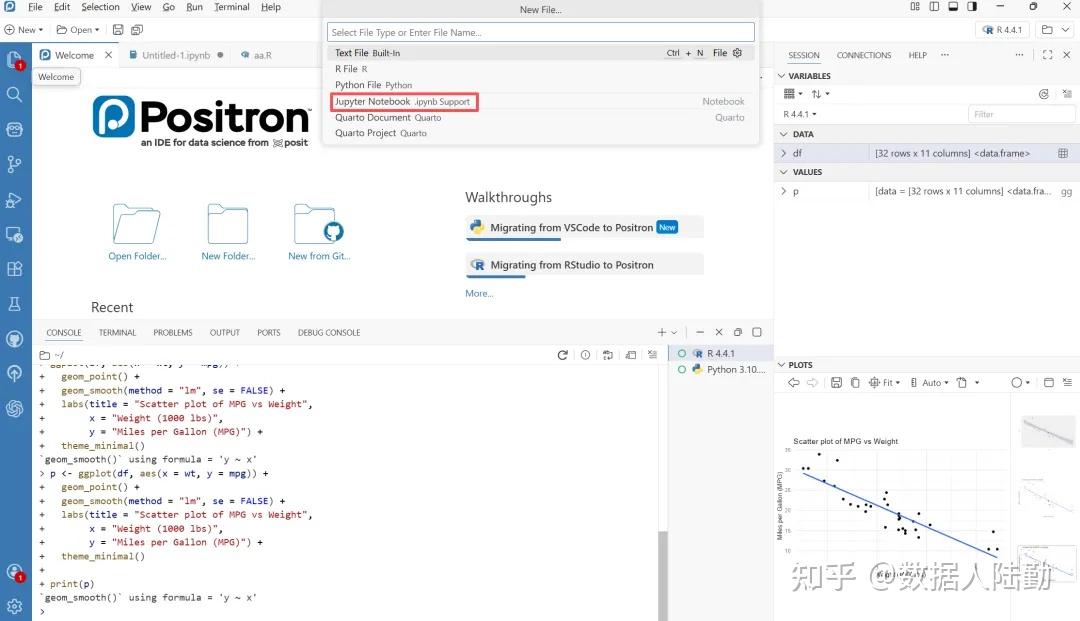Open the New dropdown in toolbar
The height and width of the screenshot is (621, 1080).
(24, 30)
